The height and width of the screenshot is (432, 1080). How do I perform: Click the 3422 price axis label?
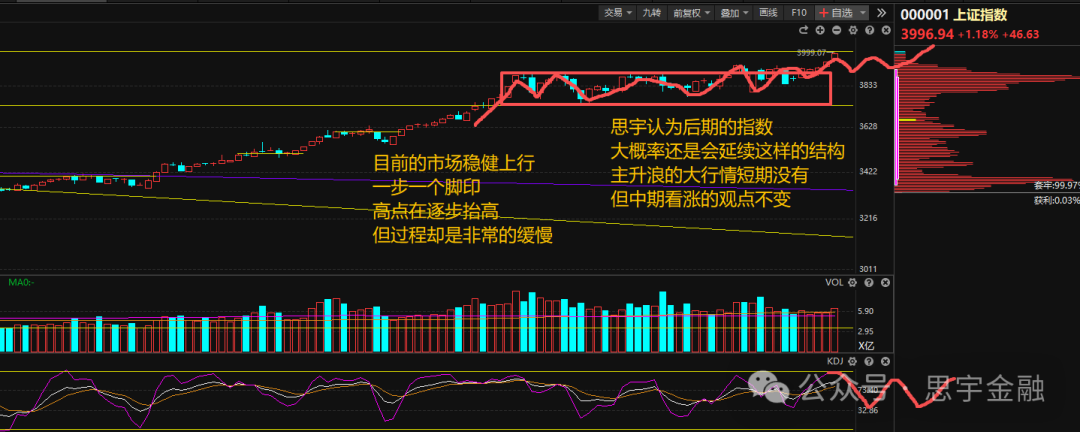(x=869, y=171)
